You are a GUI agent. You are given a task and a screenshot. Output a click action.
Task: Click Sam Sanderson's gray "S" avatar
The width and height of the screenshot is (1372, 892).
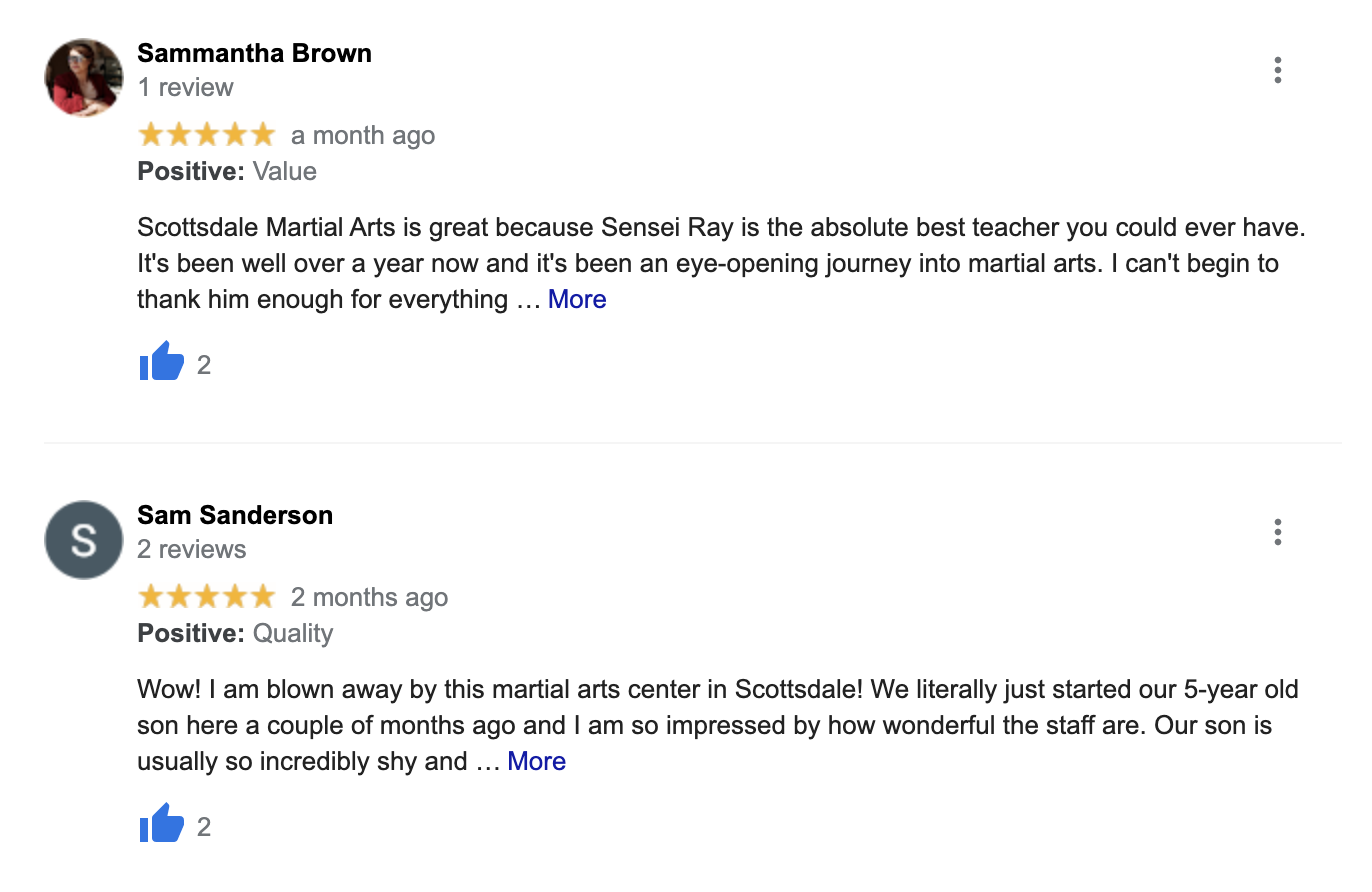click(x=84, y=540)
